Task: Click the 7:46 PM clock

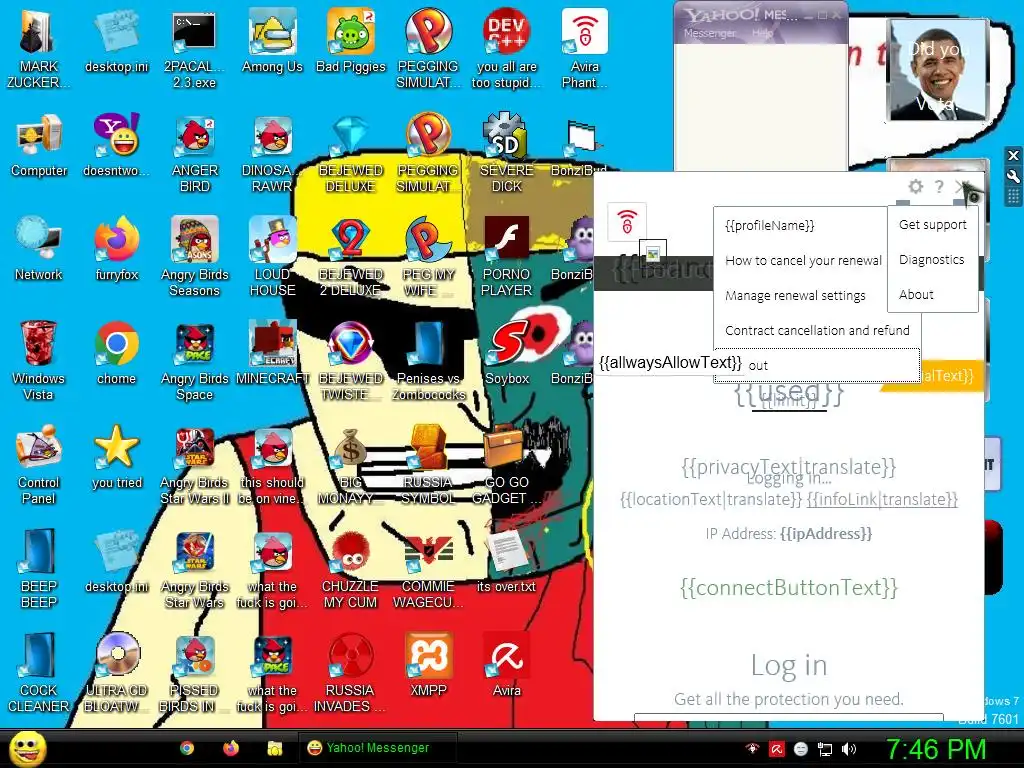Action: pos(935,749)
